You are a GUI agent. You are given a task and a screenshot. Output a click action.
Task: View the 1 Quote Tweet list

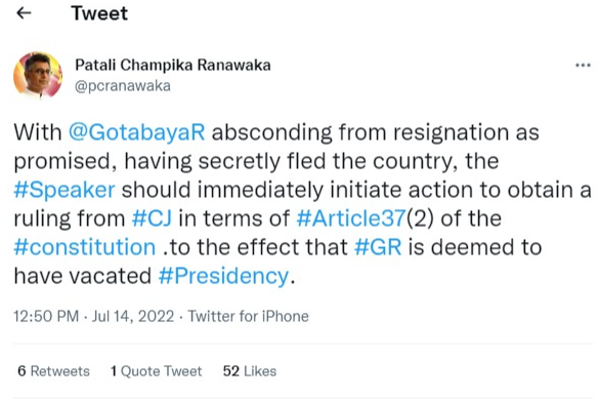(156, 371)
